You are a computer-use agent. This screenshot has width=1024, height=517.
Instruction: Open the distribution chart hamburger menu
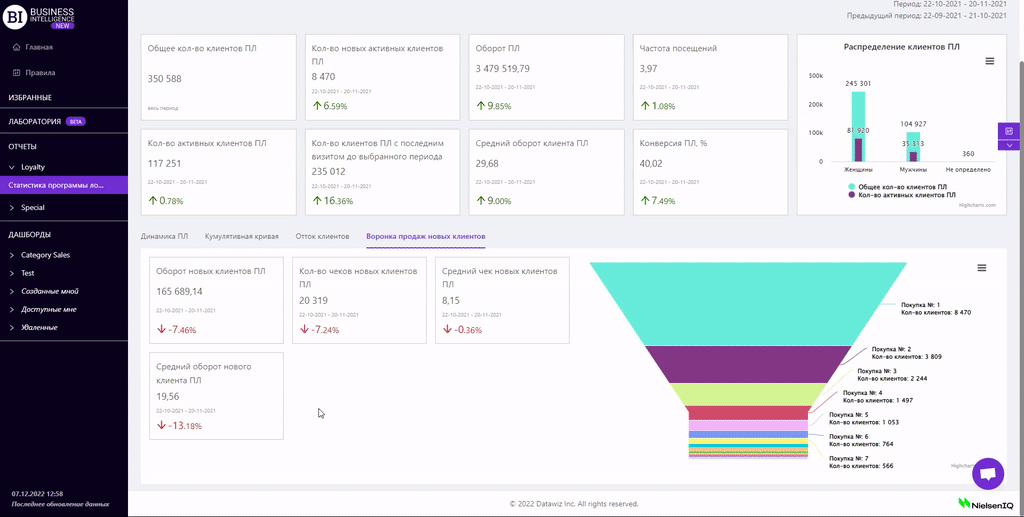point(990,61)
